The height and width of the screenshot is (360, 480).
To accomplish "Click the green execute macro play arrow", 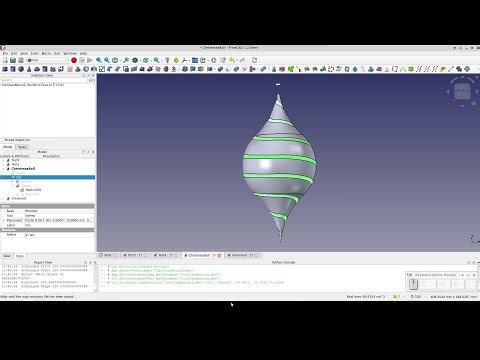I will 90,60.
